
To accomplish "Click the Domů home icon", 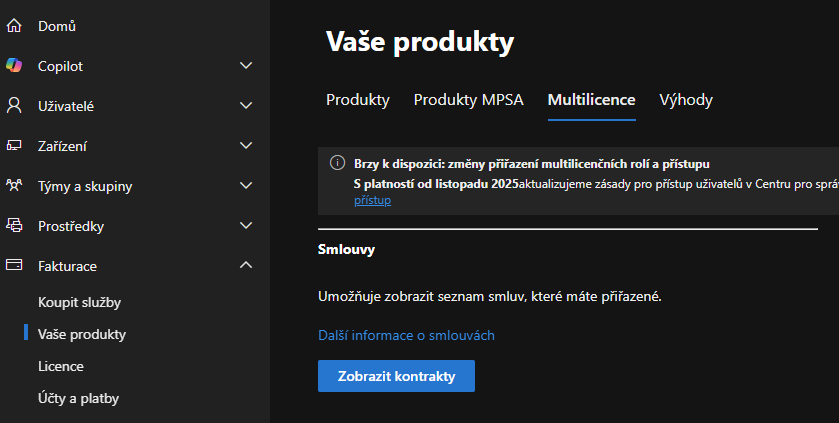I will coord(14,26).
